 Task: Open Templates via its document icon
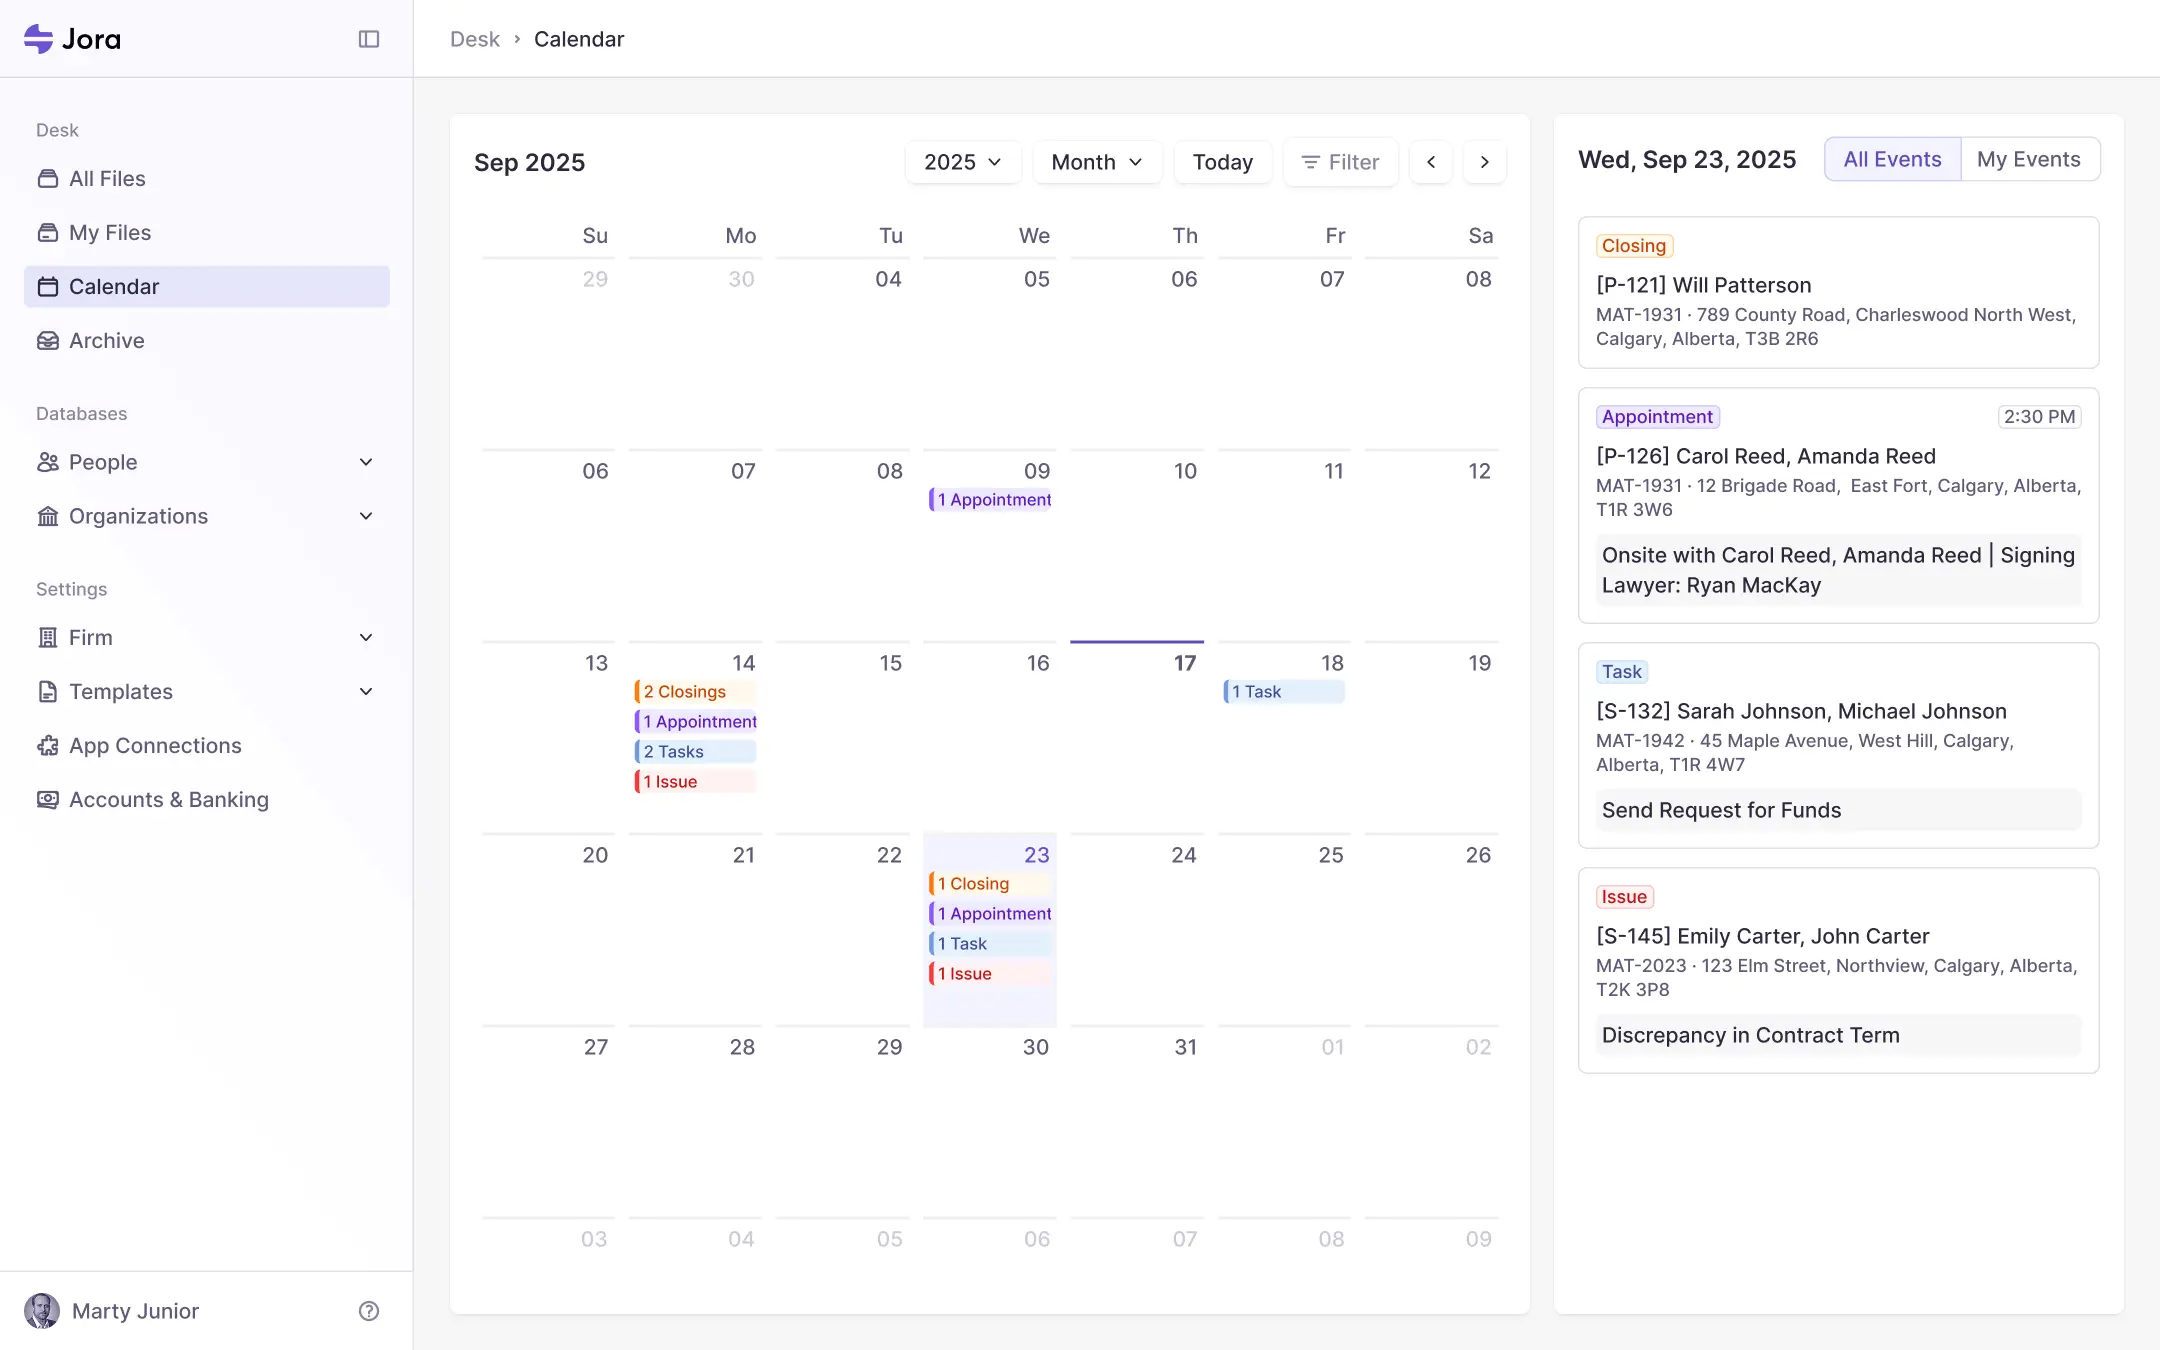coord(48,691)
